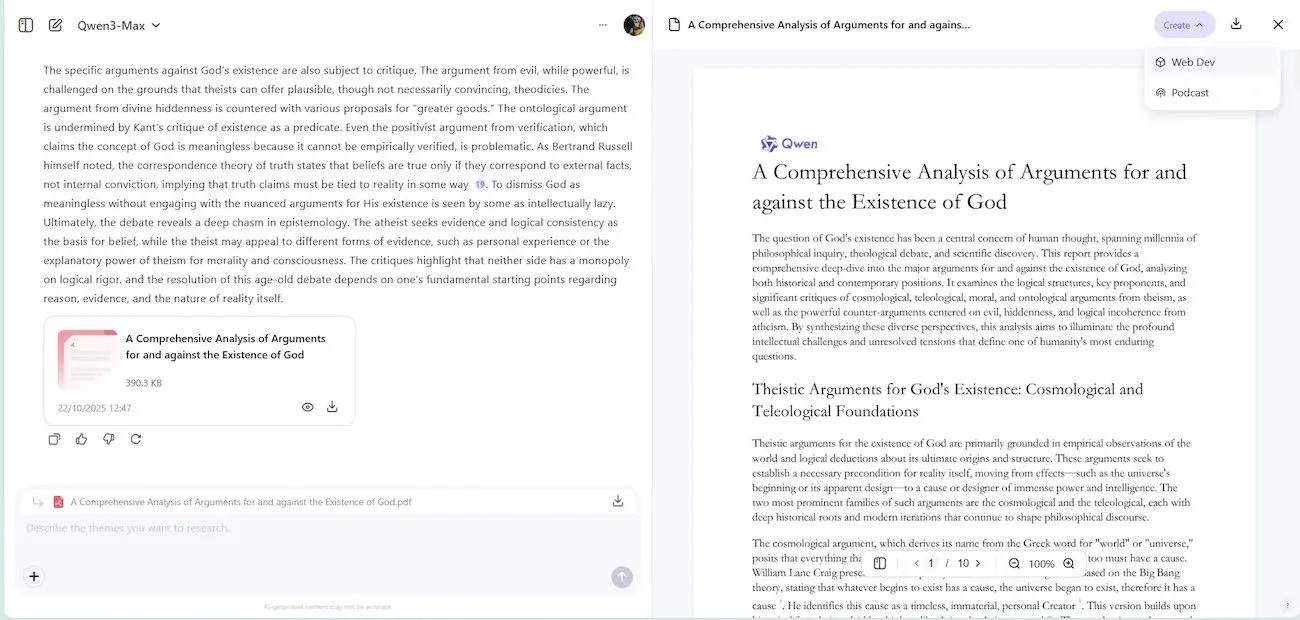This screenshot has width=1300, height=620.
Task: Go to next page in PDF viewer
Action: tap(978, 563)
